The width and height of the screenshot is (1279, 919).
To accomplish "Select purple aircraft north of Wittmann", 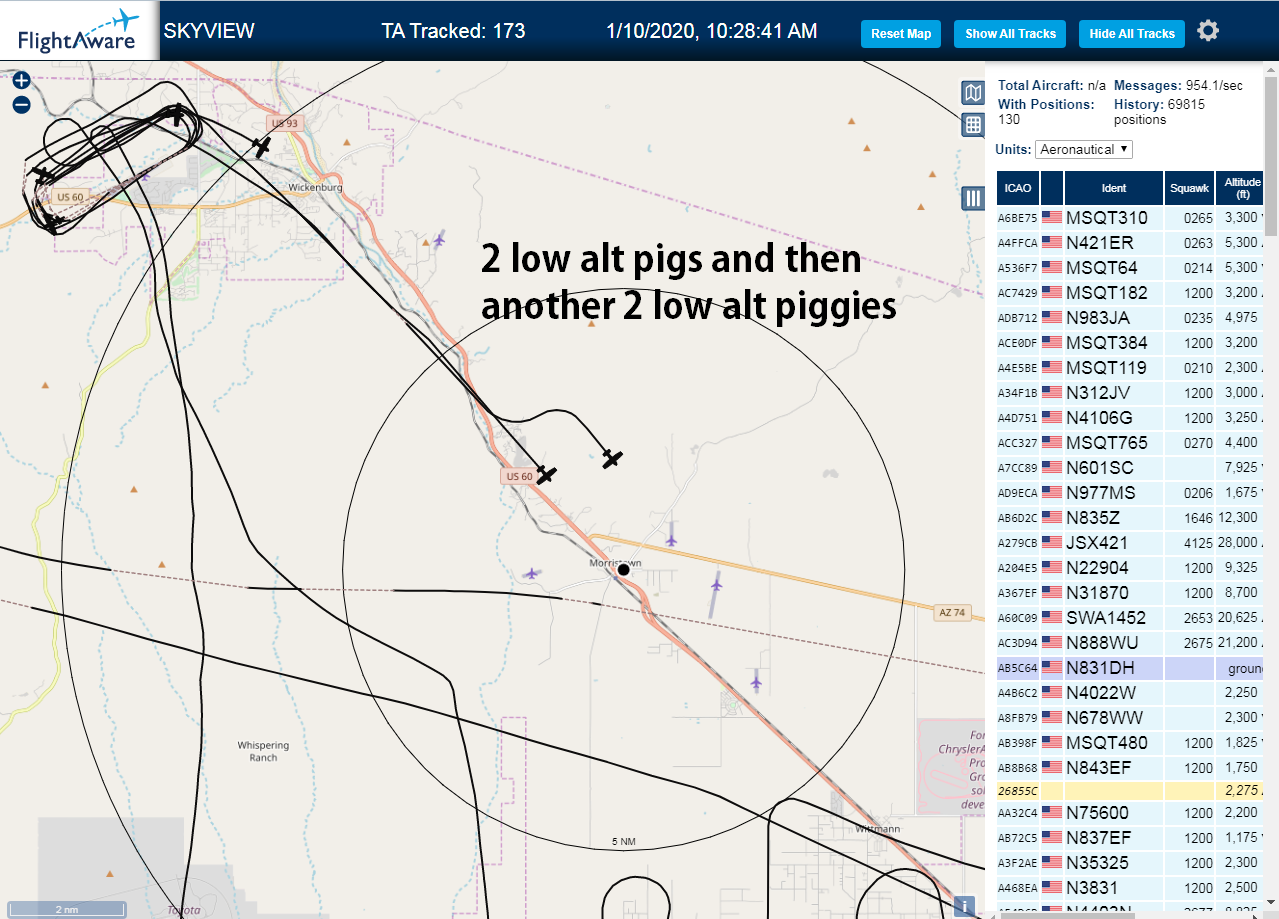I will (x=756, y=682).
